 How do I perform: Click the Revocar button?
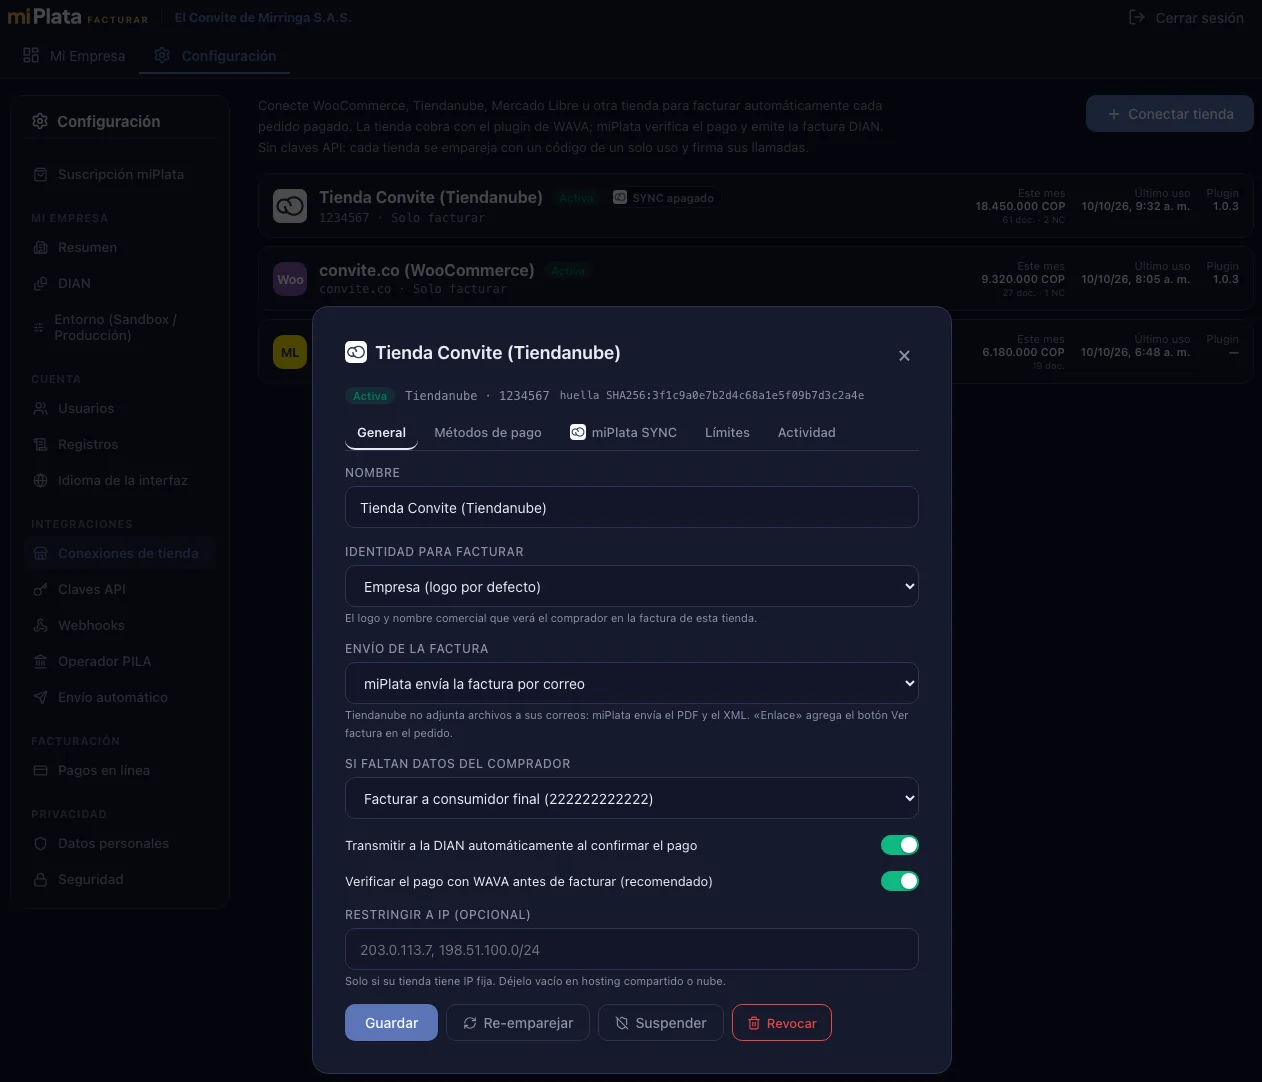click(782, 1023)
